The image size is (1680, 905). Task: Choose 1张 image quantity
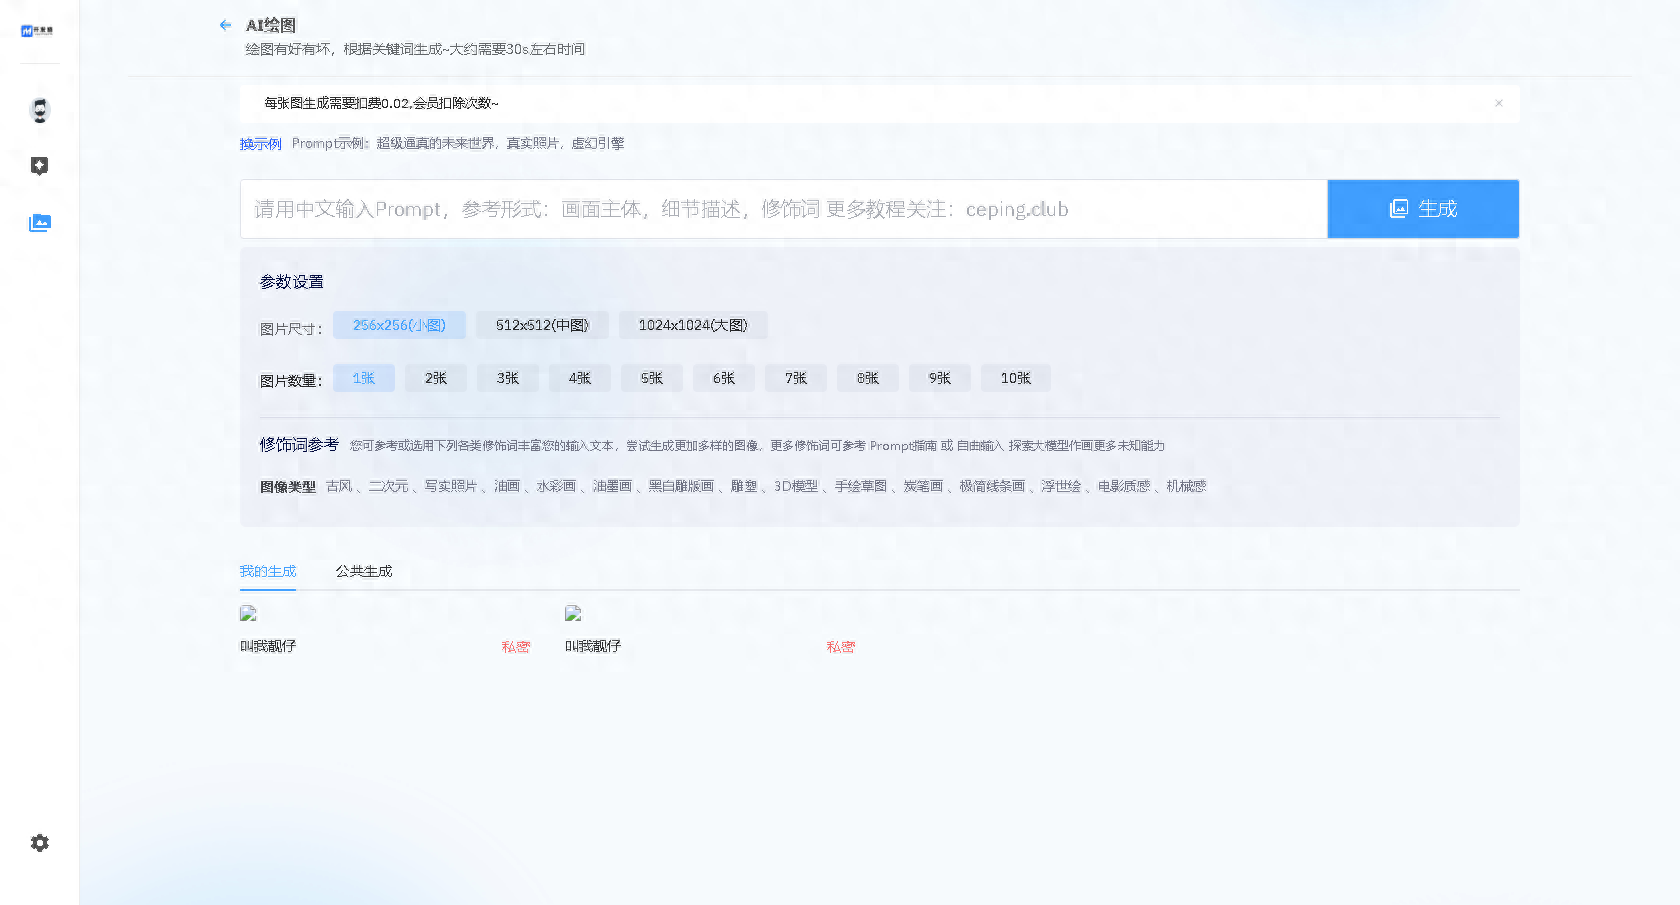tap(364, 378)
